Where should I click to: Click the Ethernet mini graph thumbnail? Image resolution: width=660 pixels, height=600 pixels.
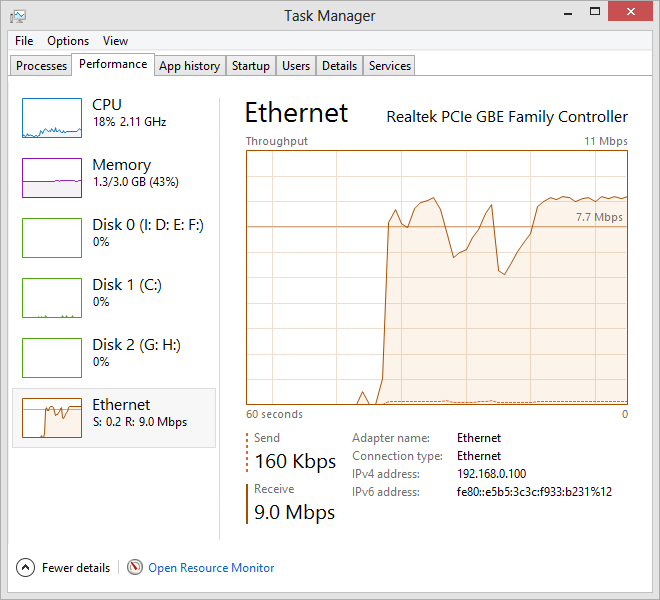pos(52,418)
